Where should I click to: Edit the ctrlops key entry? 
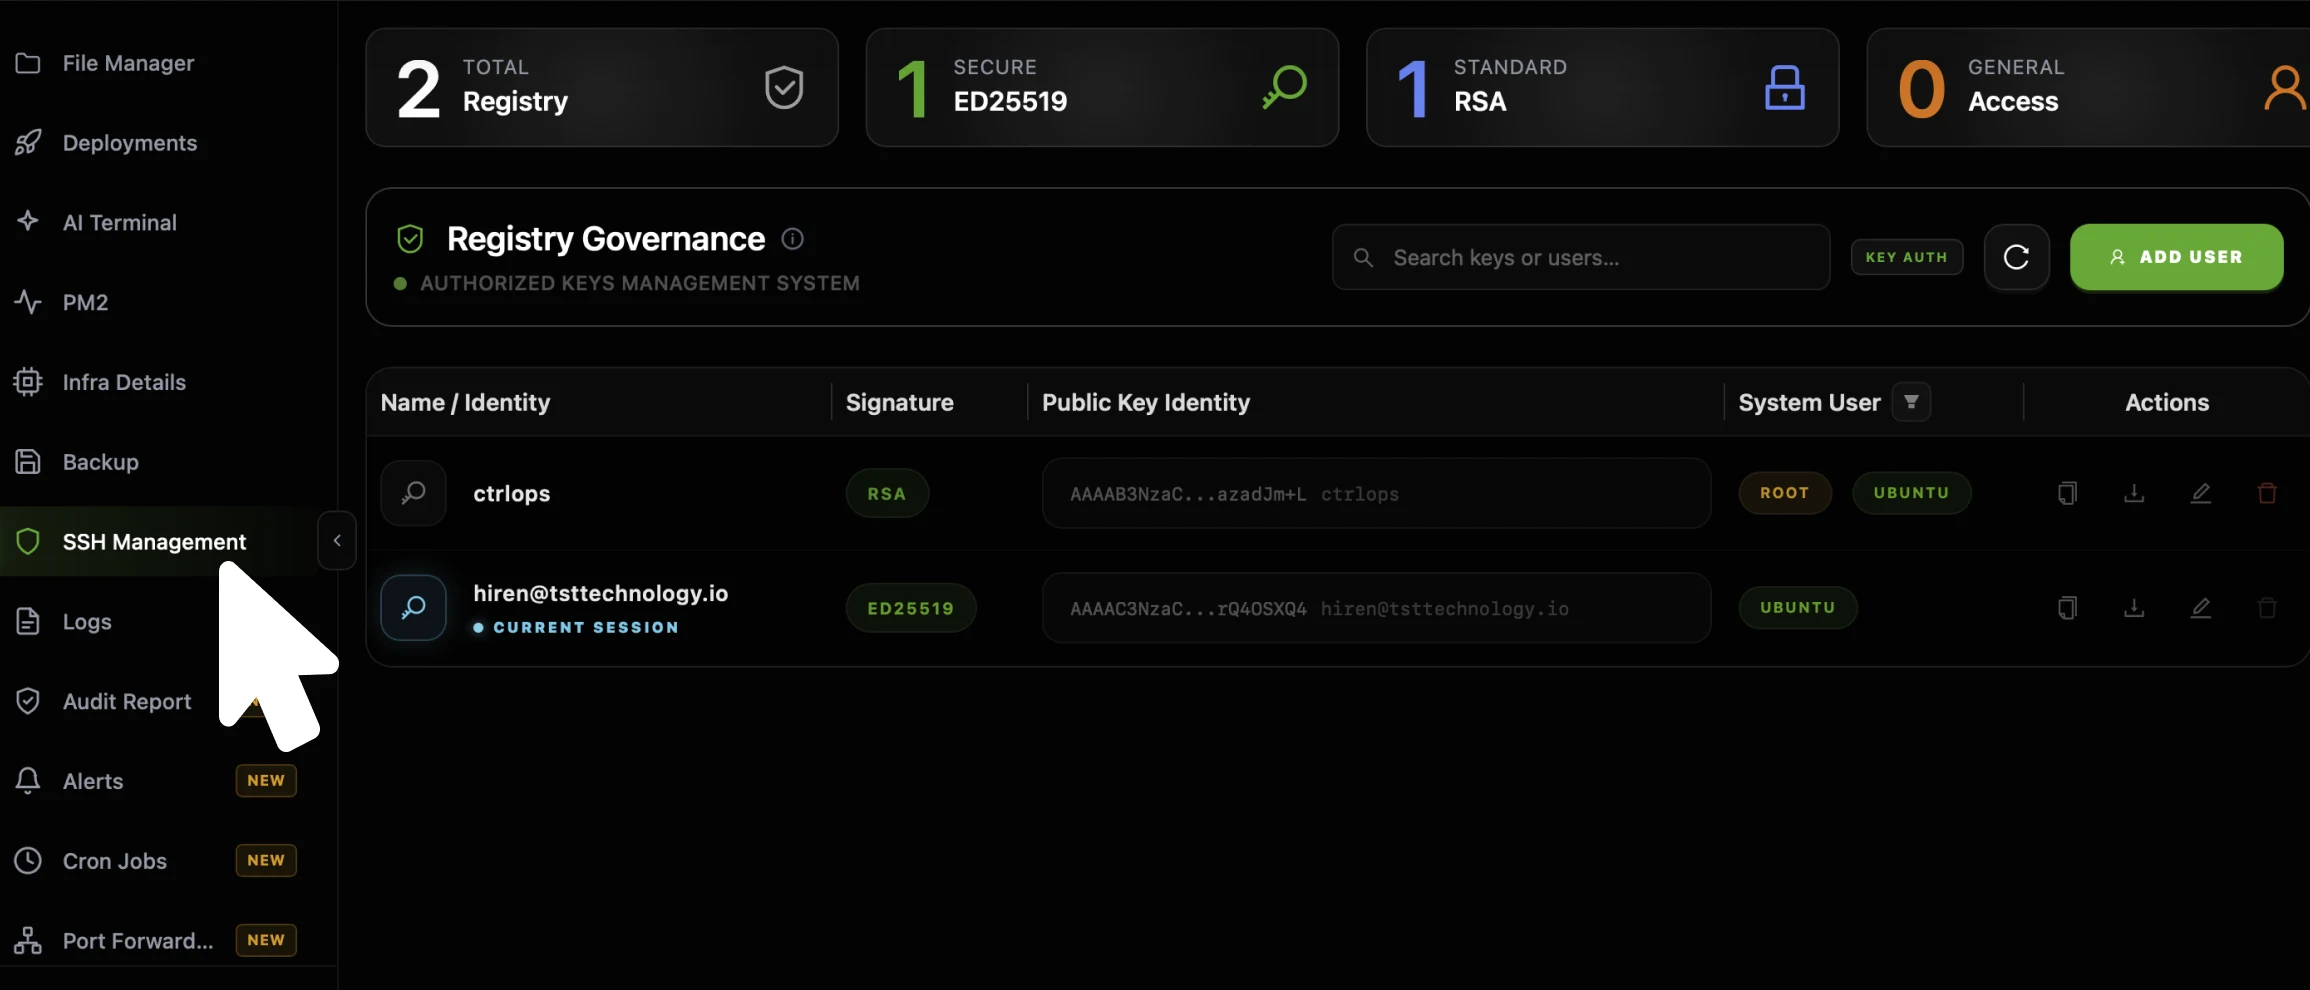pos(2201,493)
